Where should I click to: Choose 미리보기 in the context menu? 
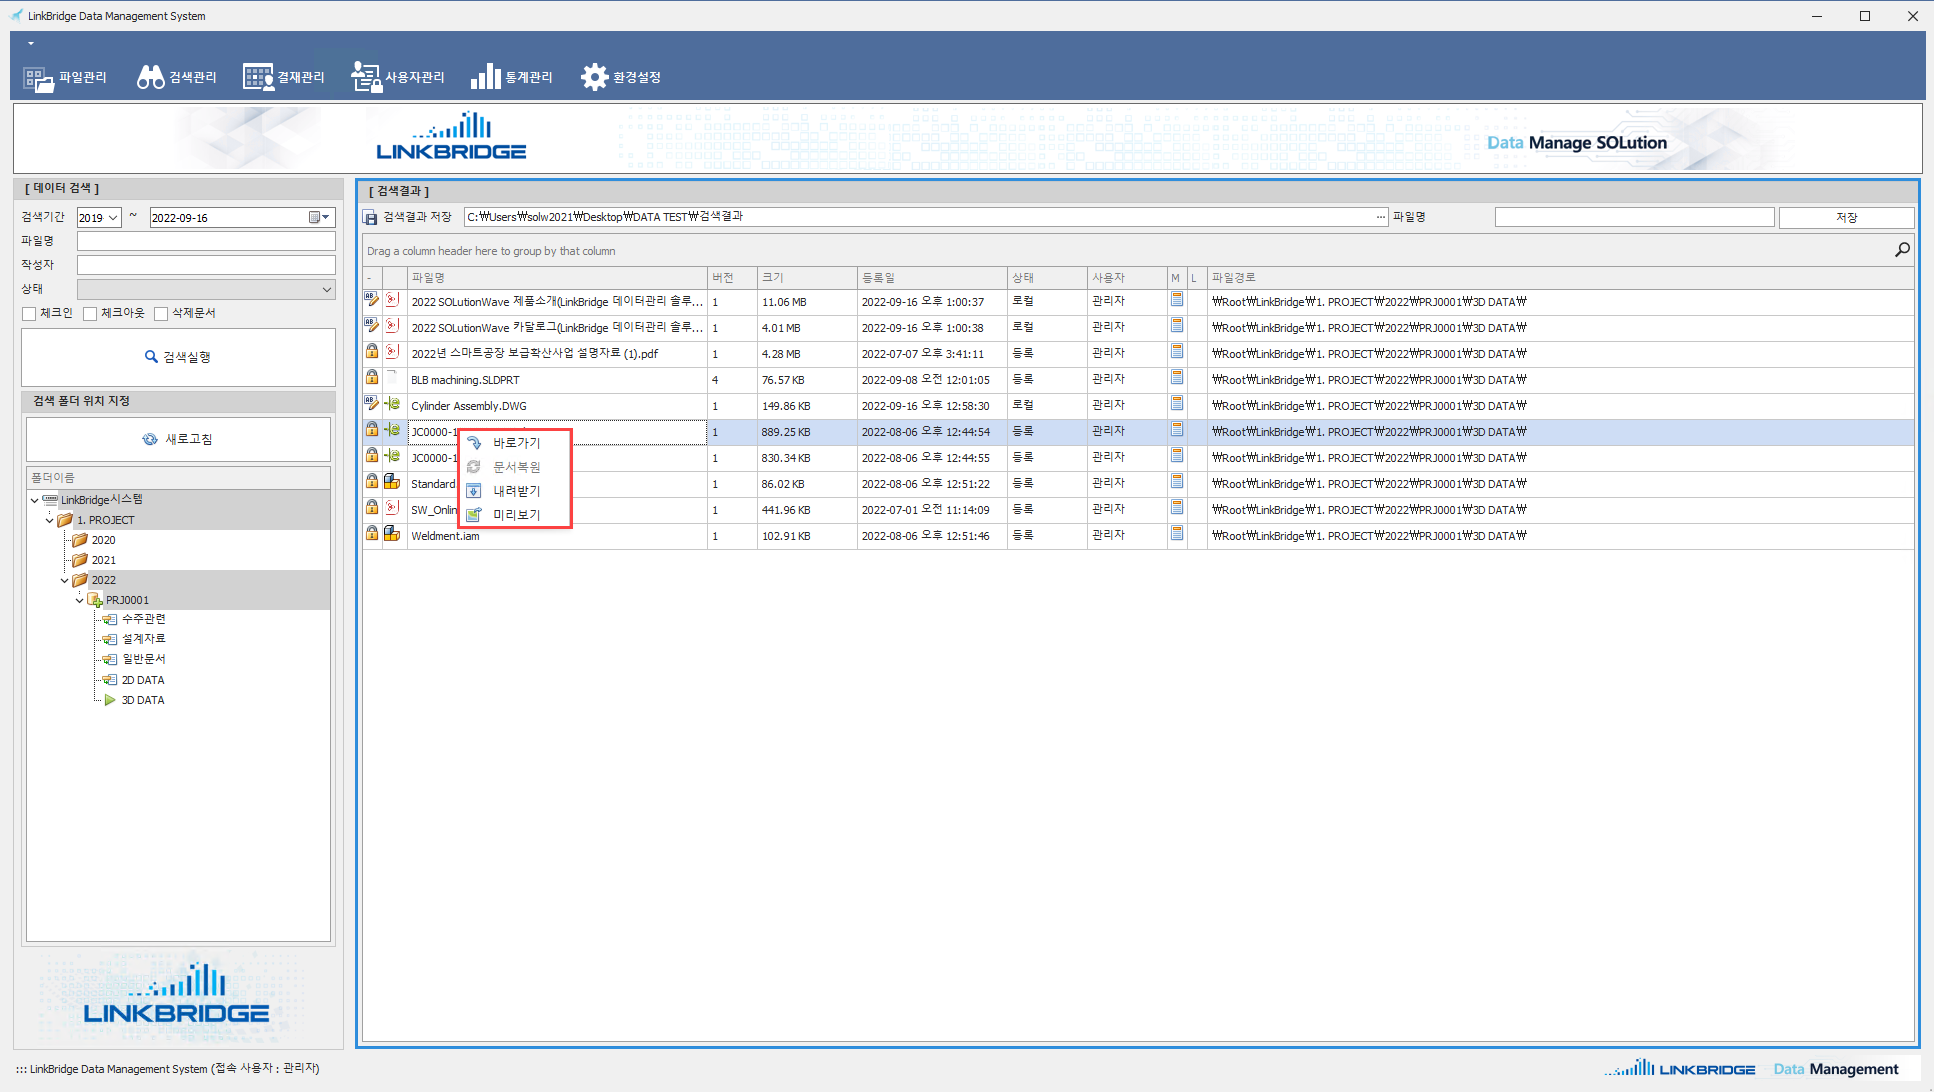[x=516, y=515]
